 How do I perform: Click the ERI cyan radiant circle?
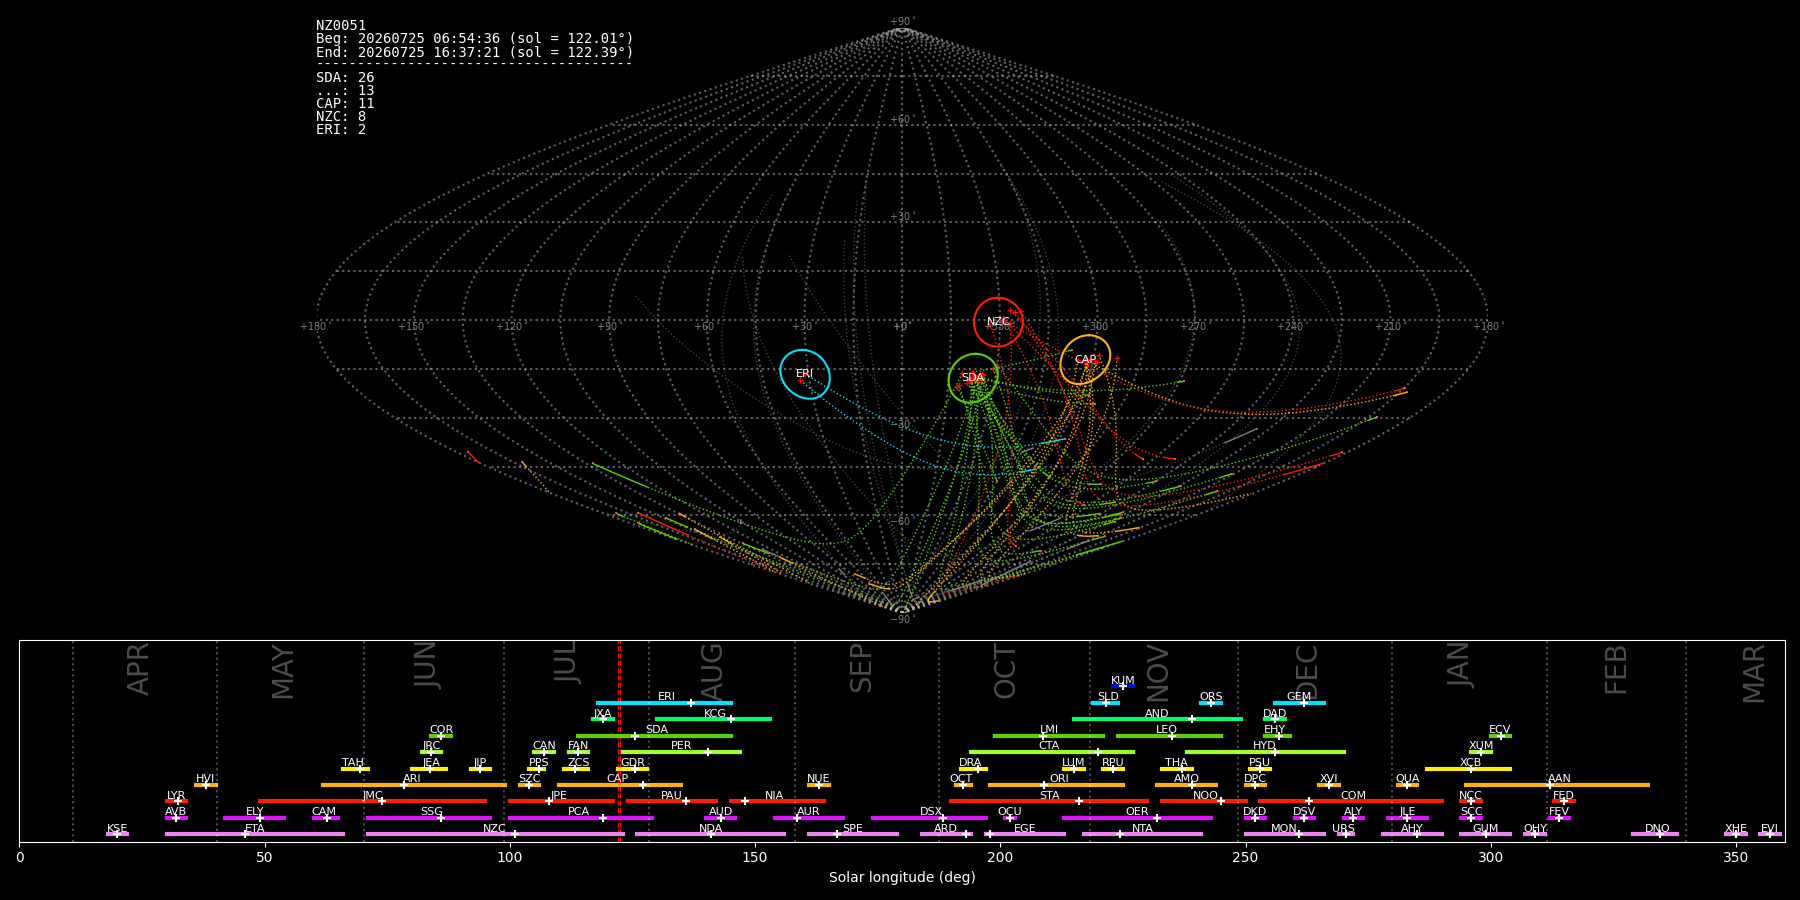click(805, 374)
